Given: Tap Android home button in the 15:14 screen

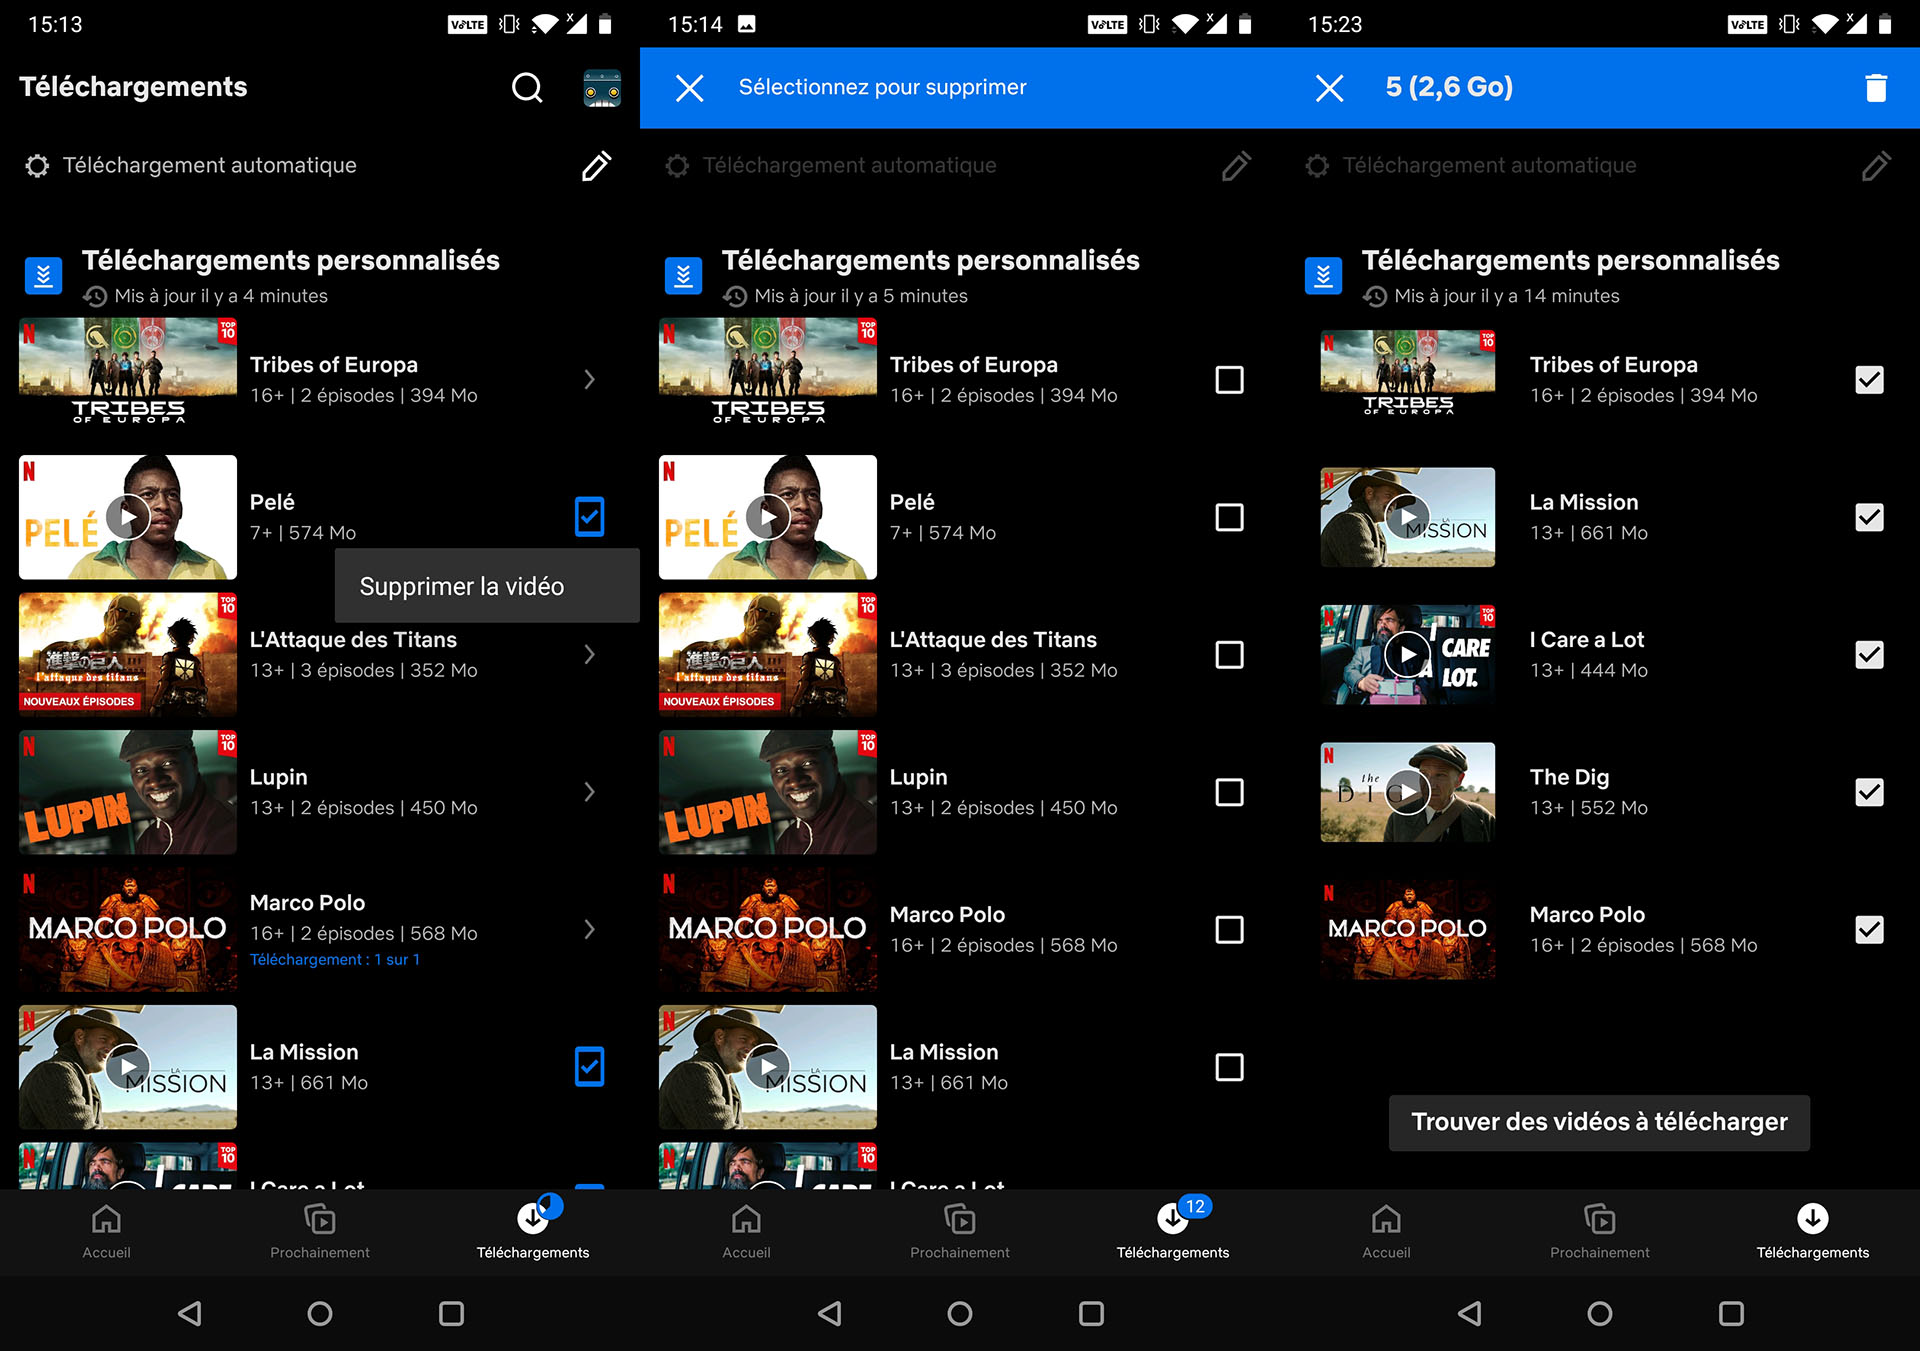Looking at the screenshot, I should tap(960, 1313).
